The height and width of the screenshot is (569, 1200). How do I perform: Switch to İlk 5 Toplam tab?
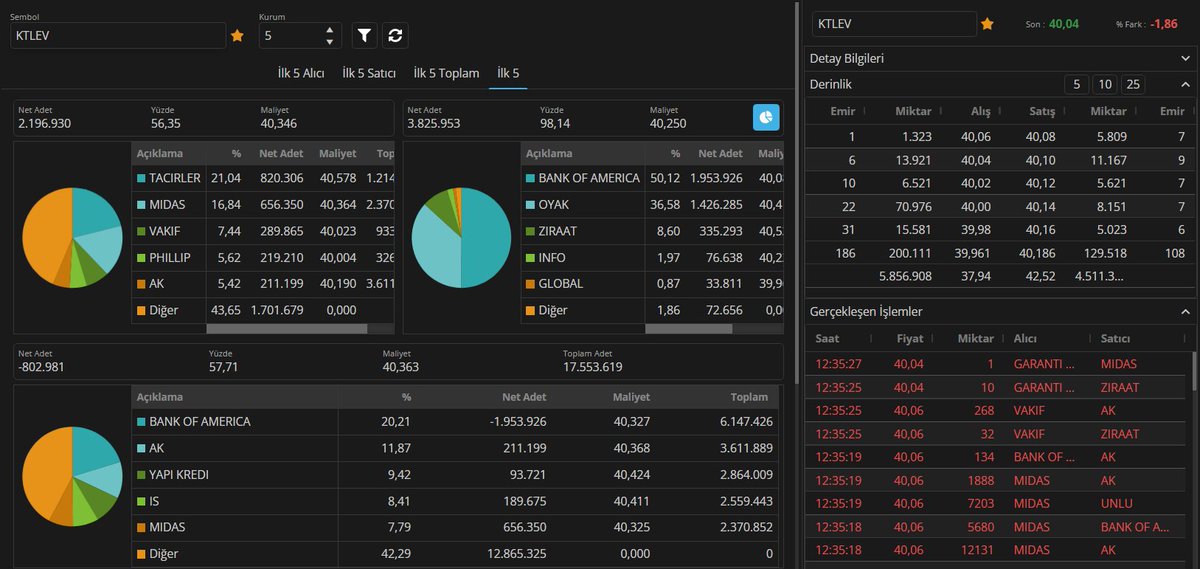click(446, 73)
